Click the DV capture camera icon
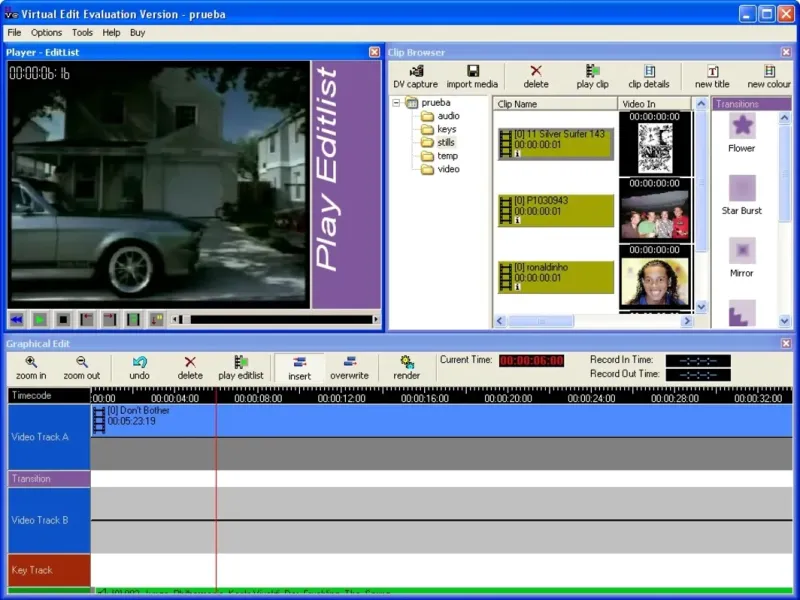This screenshot has width=800, height=600. coord(415,71)
